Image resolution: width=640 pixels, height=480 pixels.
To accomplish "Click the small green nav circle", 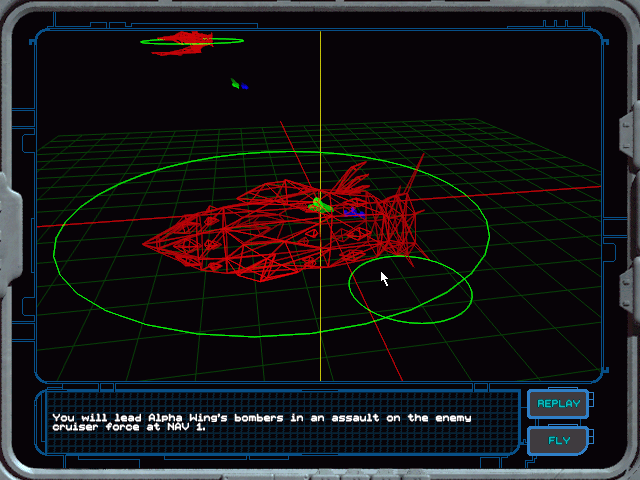I will point(411,290).
